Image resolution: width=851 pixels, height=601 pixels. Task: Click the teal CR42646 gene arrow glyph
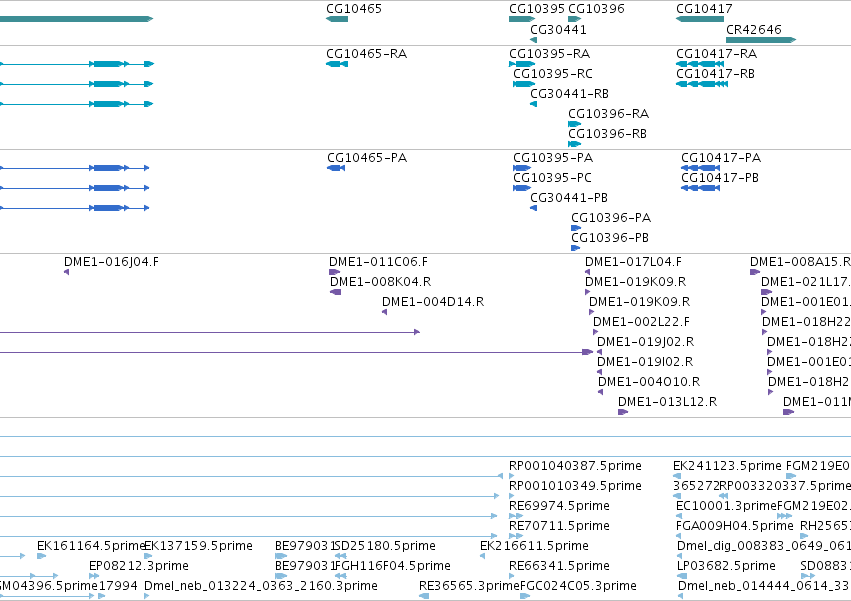coord(761,40)
